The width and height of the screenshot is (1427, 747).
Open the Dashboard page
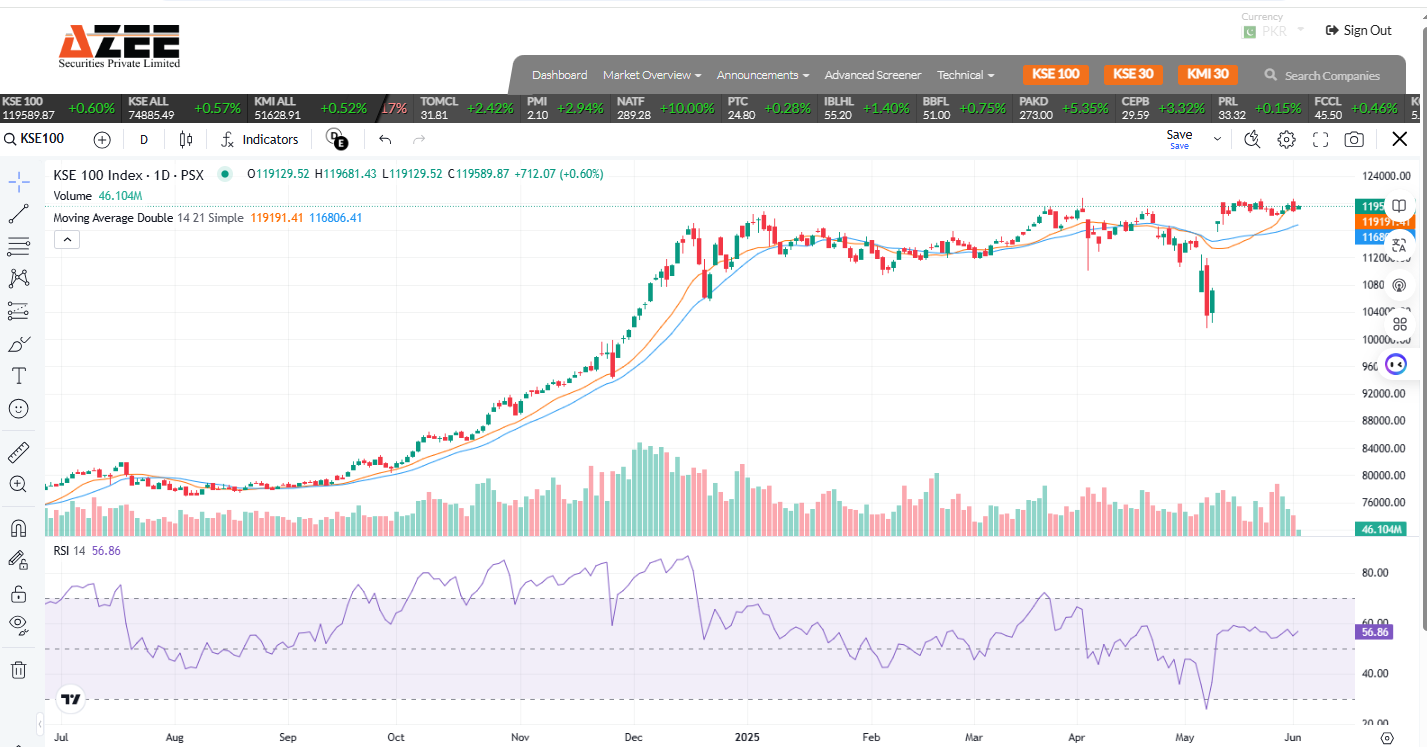coord(560,75)
